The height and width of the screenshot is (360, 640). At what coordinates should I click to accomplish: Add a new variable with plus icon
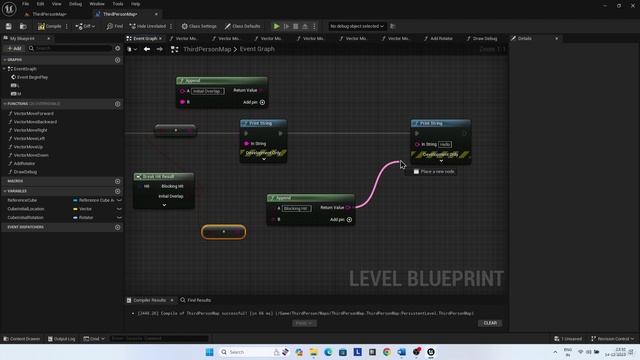tap(118, 191)
